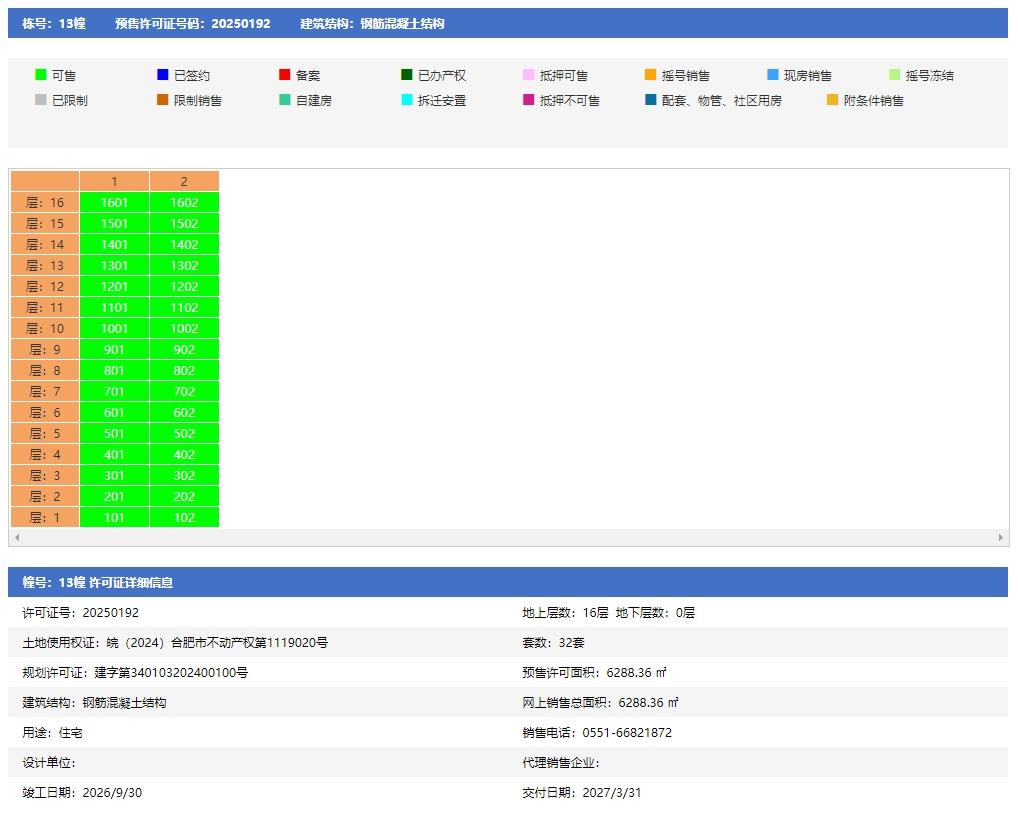Click the gray 已限制 legend swatch
The width and height of the screenshot is (1018, 822).
click(x=40, y=99)
